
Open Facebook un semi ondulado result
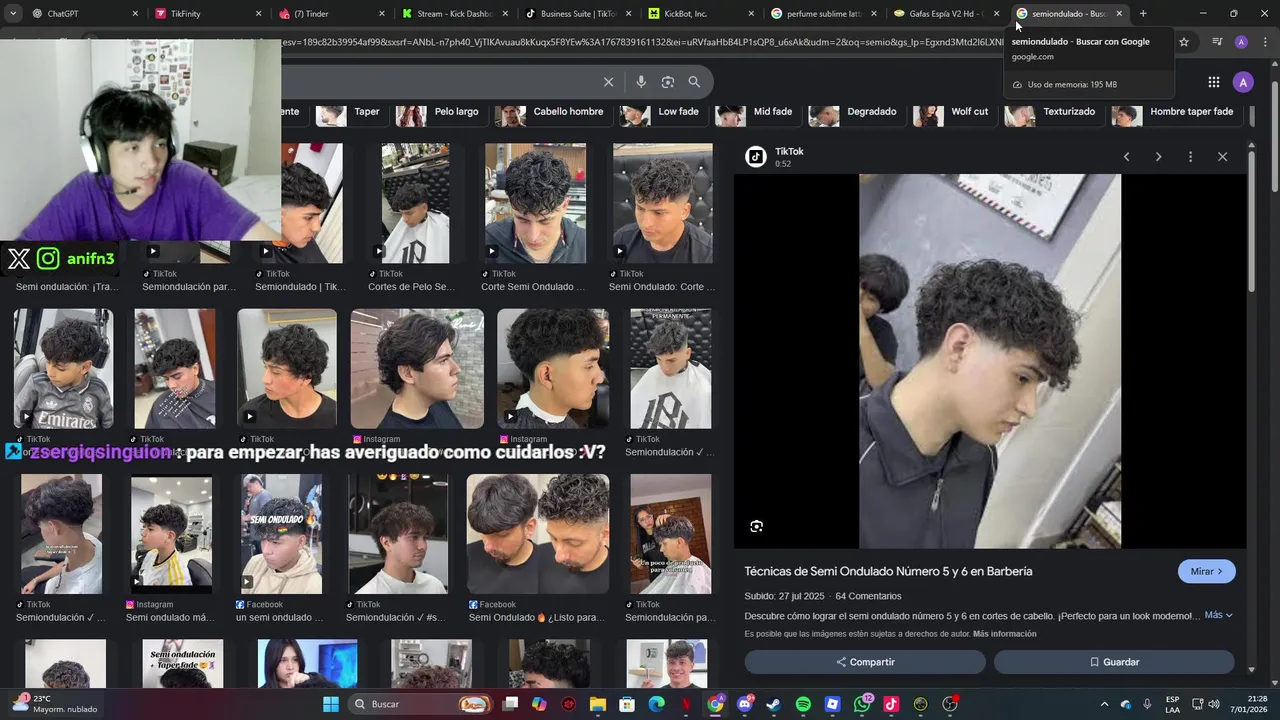tap(281, 534)
